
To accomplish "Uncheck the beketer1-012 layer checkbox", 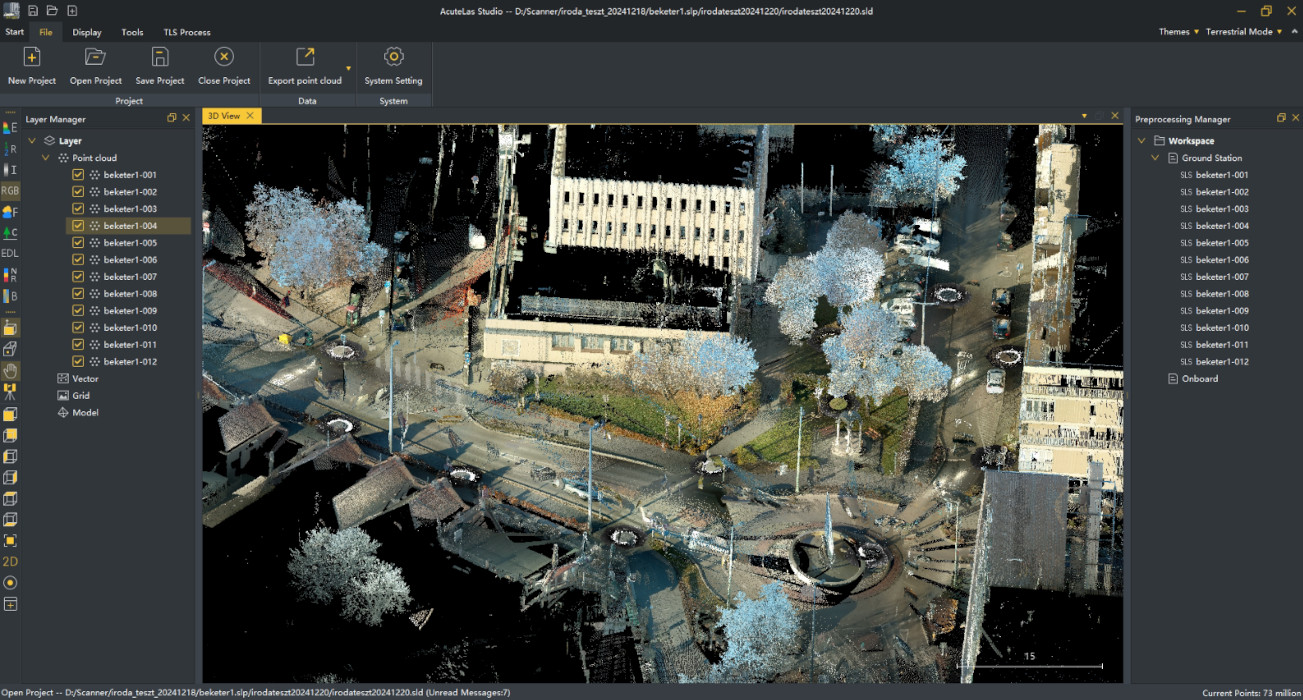I will click(x=78, y=362).
